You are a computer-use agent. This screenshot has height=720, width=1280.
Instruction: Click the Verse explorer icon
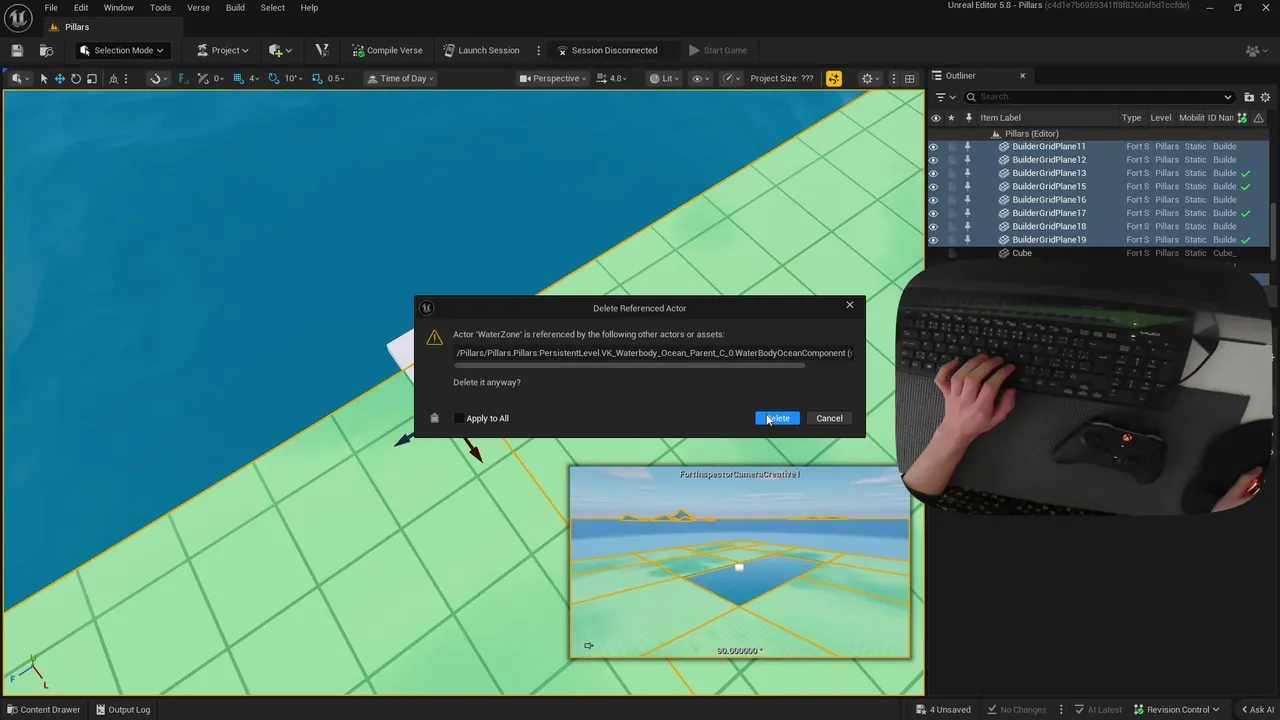pyautogui.click(x=322, y=50)
